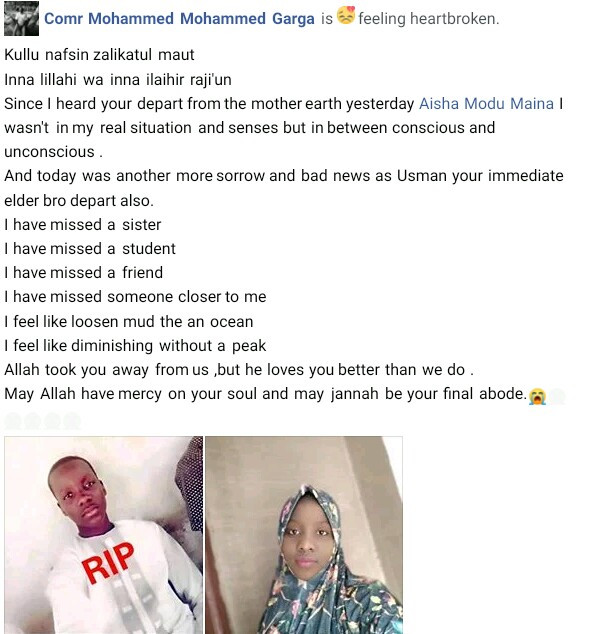The image size is (600, 634).
Task: Click the red RIP text on photo
Action: pos(108,563)
